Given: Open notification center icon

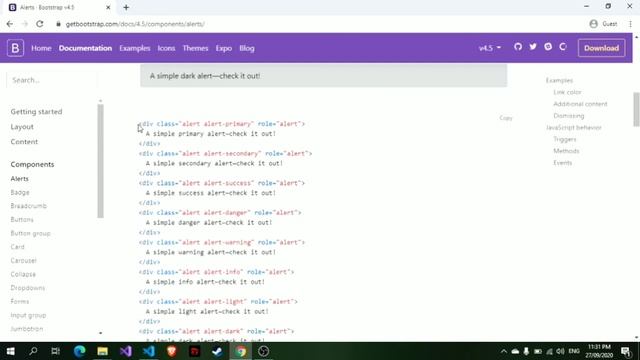Looking at the screenshot, I should coord(626,351).
